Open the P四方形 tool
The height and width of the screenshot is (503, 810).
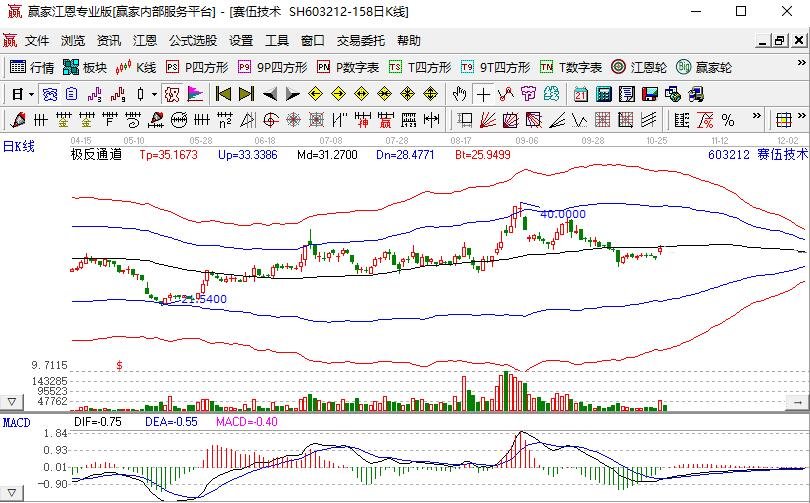point(197,68)
